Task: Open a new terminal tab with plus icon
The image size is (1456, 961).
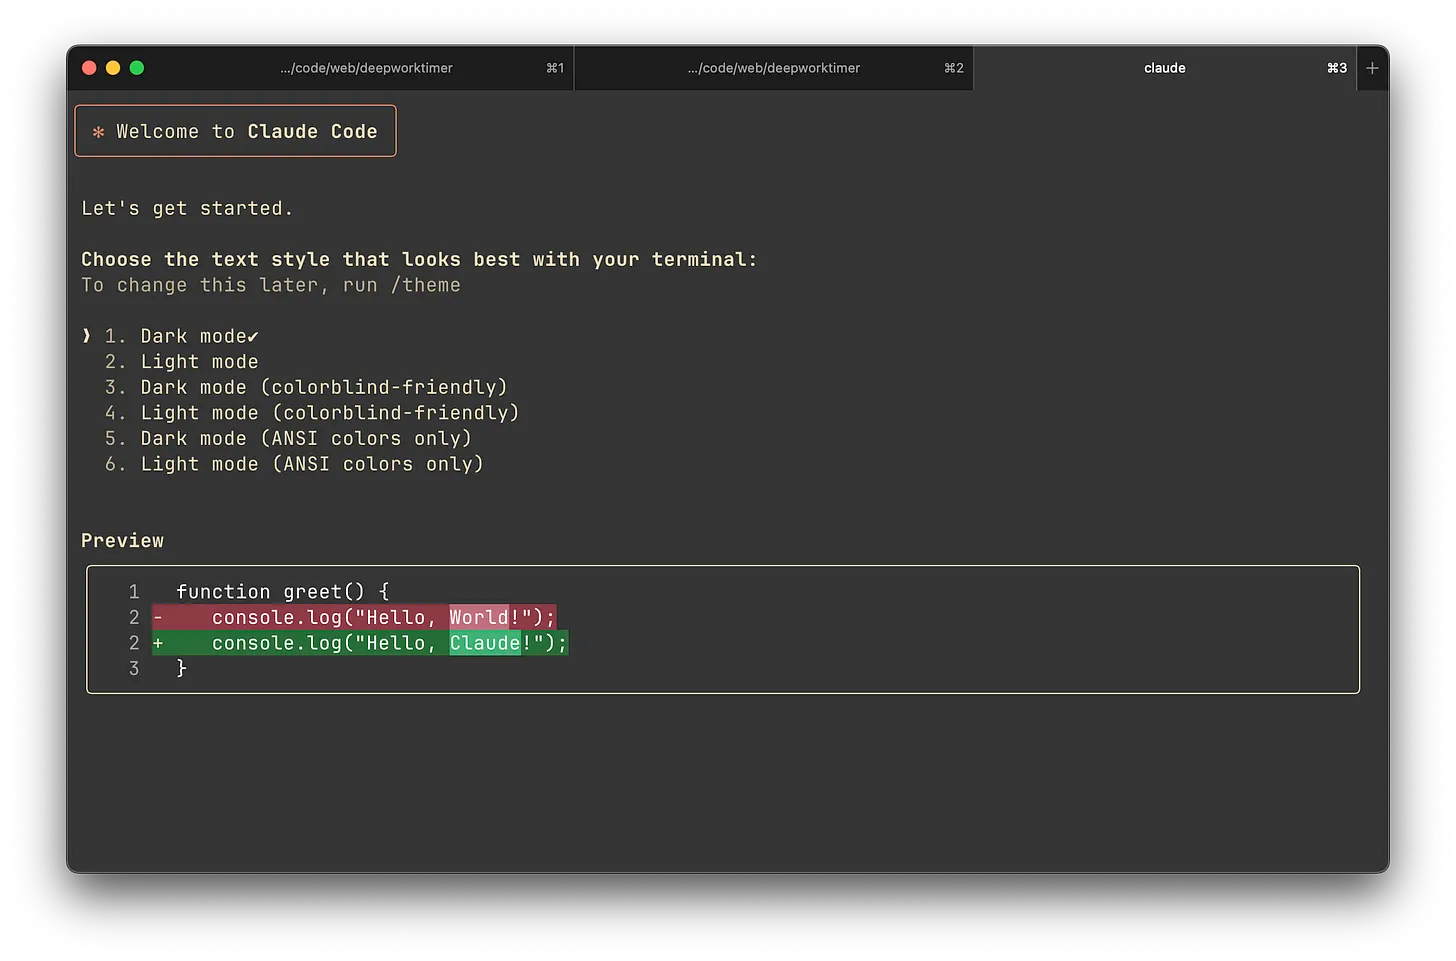Action: pyautogui.click(x=1372, y=68)
